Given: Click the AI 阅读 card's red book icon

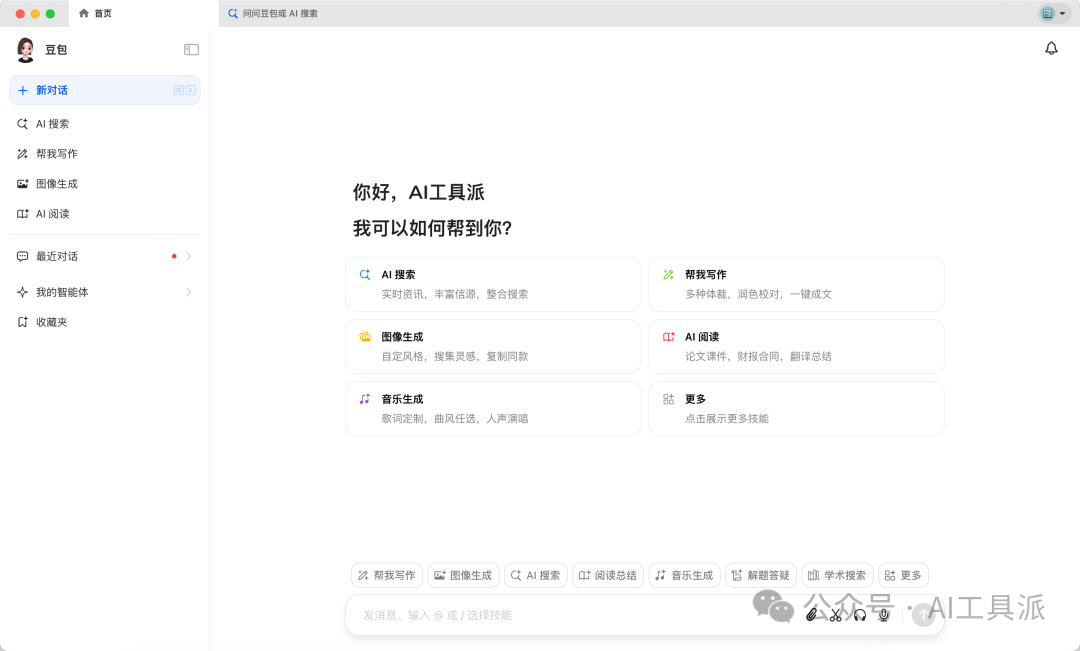Looking at the screenshot, I should point(668,337).
